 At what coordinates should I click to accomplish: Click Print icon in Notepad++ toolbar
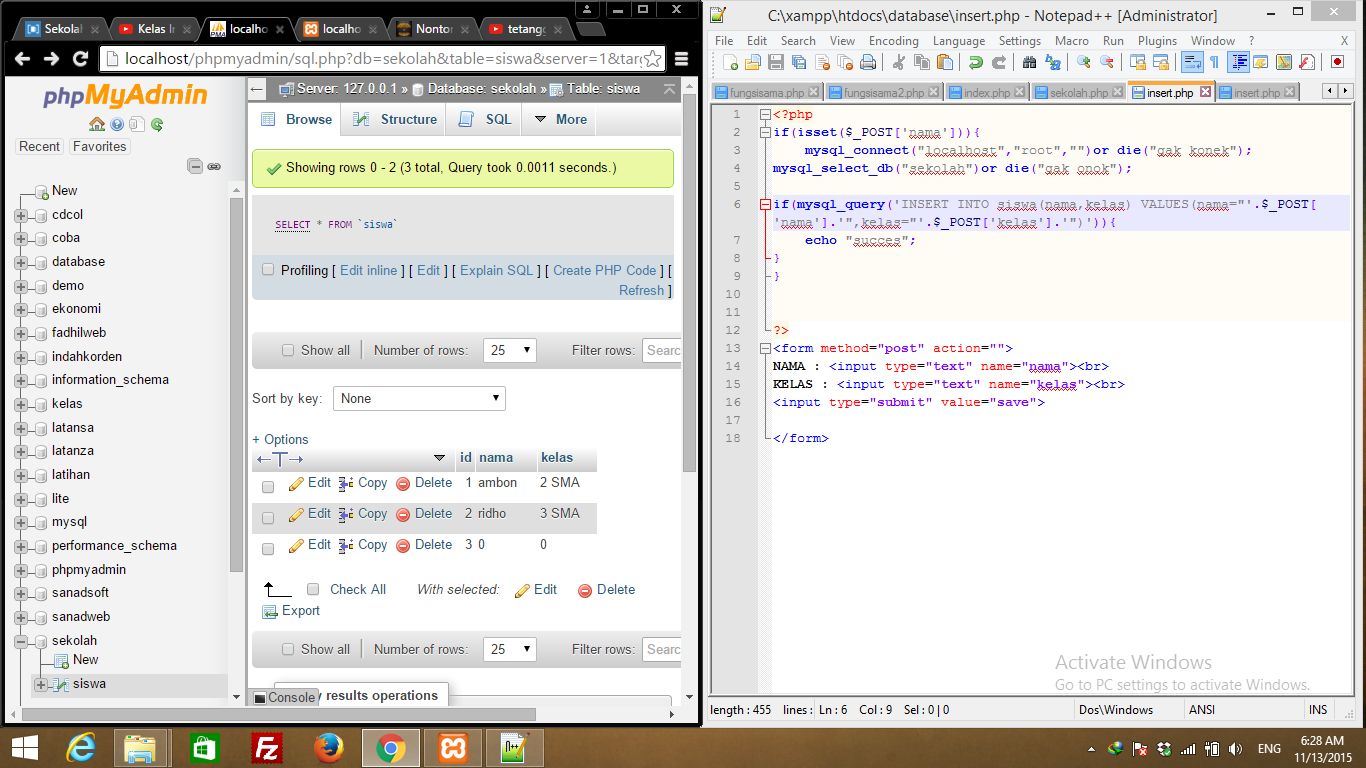868,62
